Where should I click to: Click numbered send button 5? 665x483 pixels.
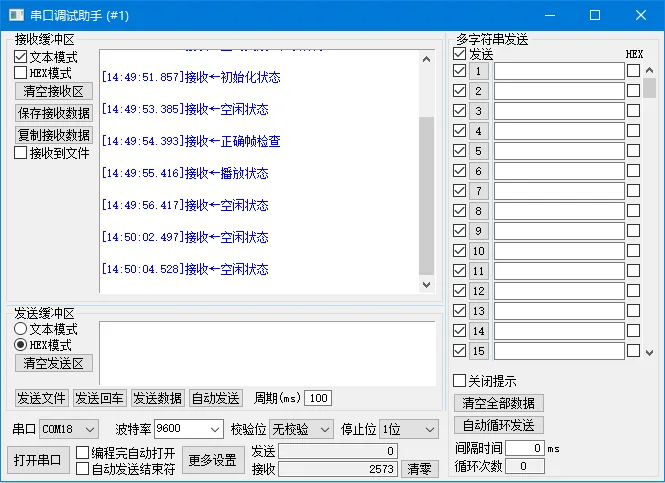[x=478, y=151]
